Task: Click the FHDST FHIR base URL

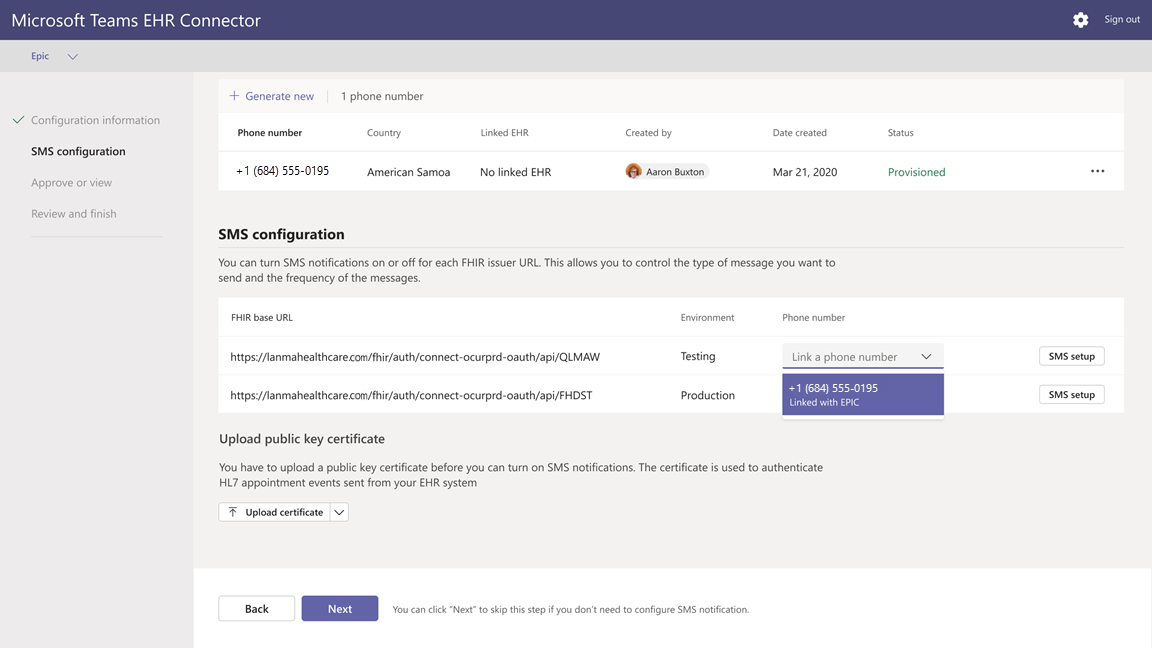Action: tap(411, 395)
